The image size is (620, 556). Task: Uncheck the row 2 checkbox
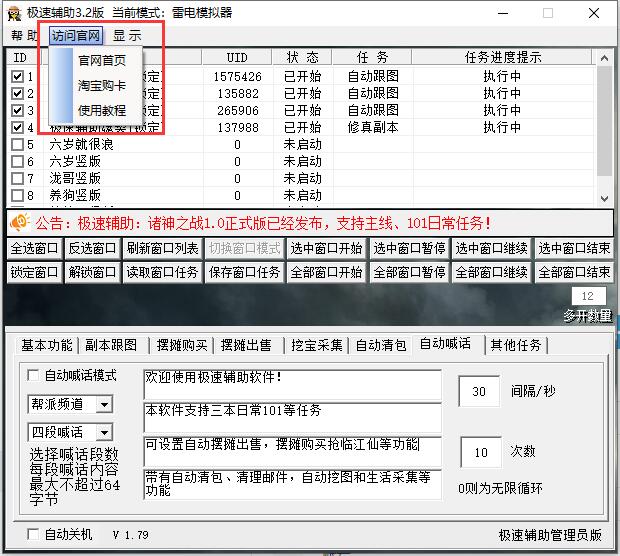[17, 93]
